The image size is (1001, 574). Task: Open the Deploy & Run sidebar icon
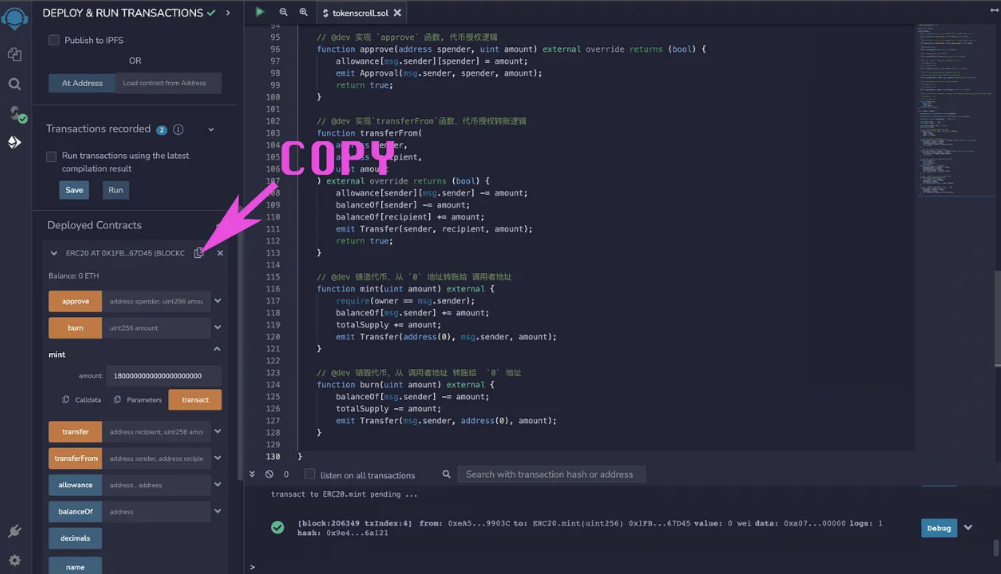point(14,142)
